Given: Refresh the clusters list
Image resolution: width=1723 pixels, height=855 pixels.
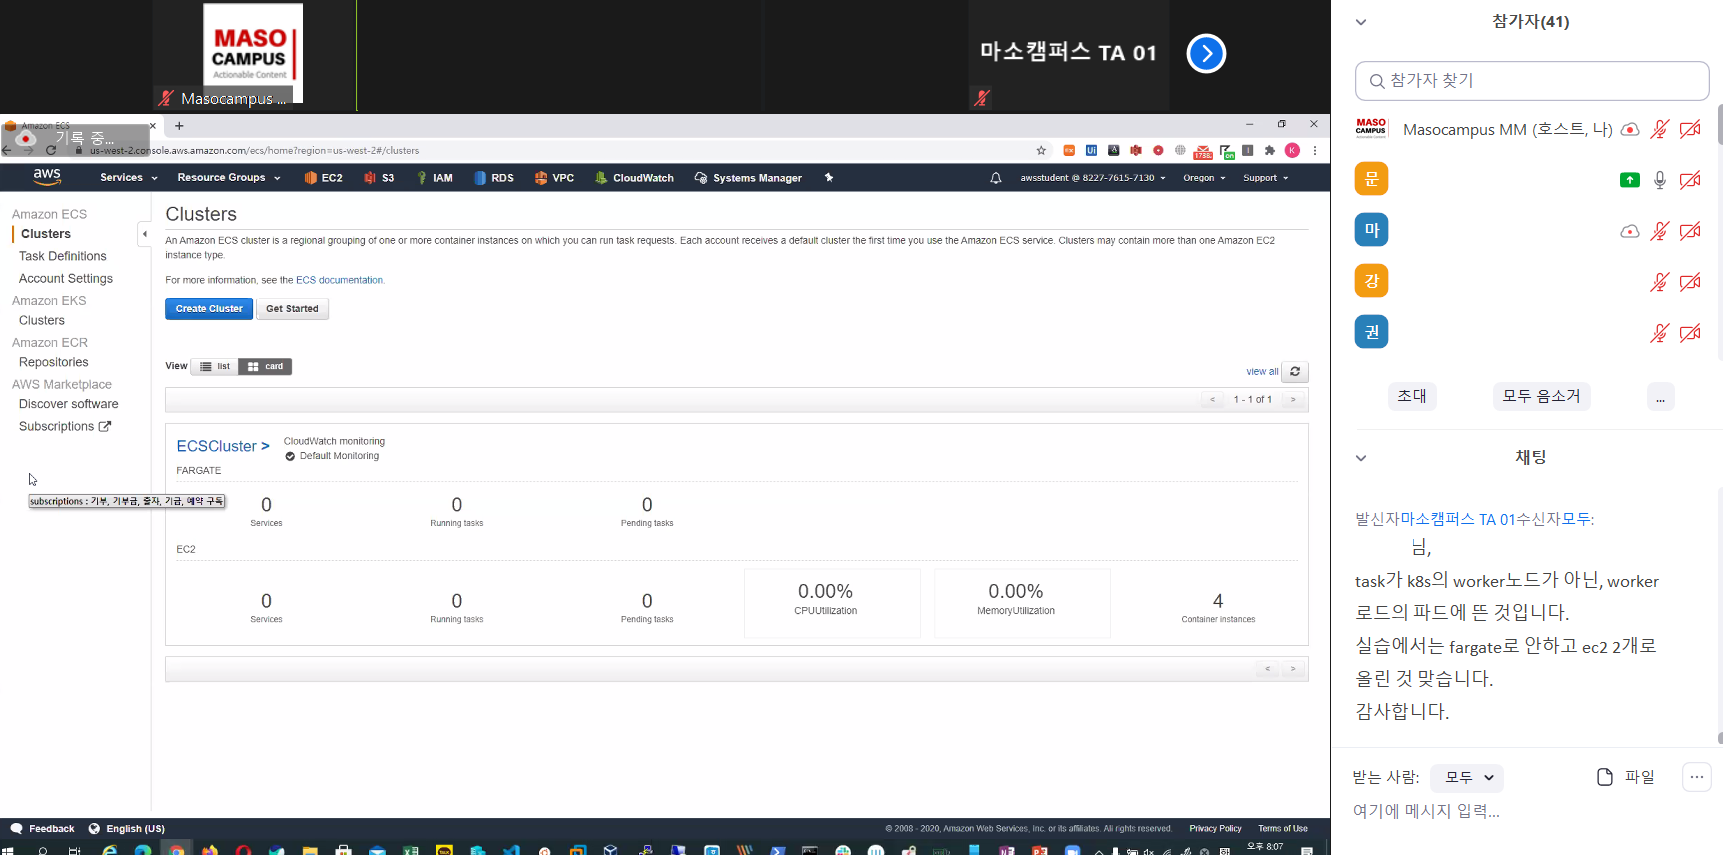Looking at the screenshot, I should [1294, 371].
